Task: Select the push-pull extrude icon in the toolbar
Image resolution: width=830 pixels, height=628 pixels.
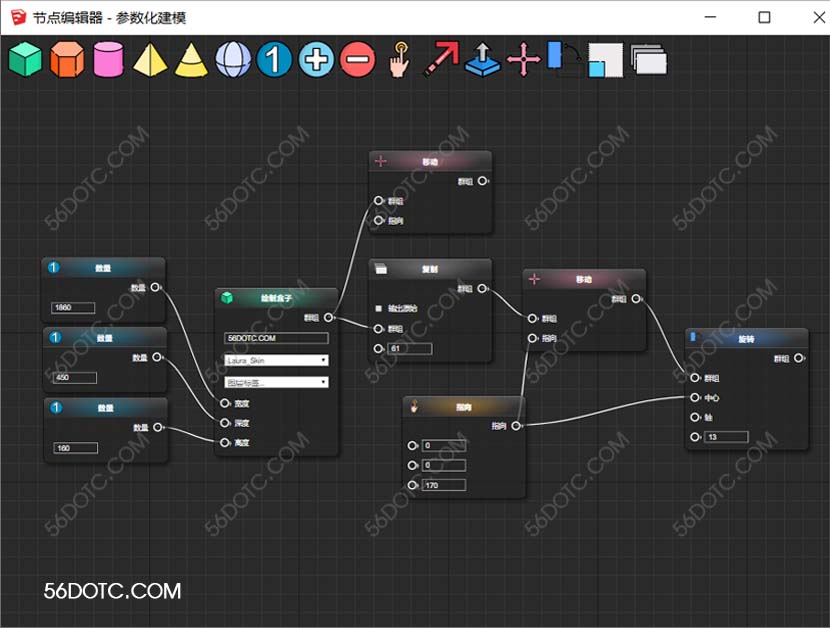Action: [x=482, y=60]
